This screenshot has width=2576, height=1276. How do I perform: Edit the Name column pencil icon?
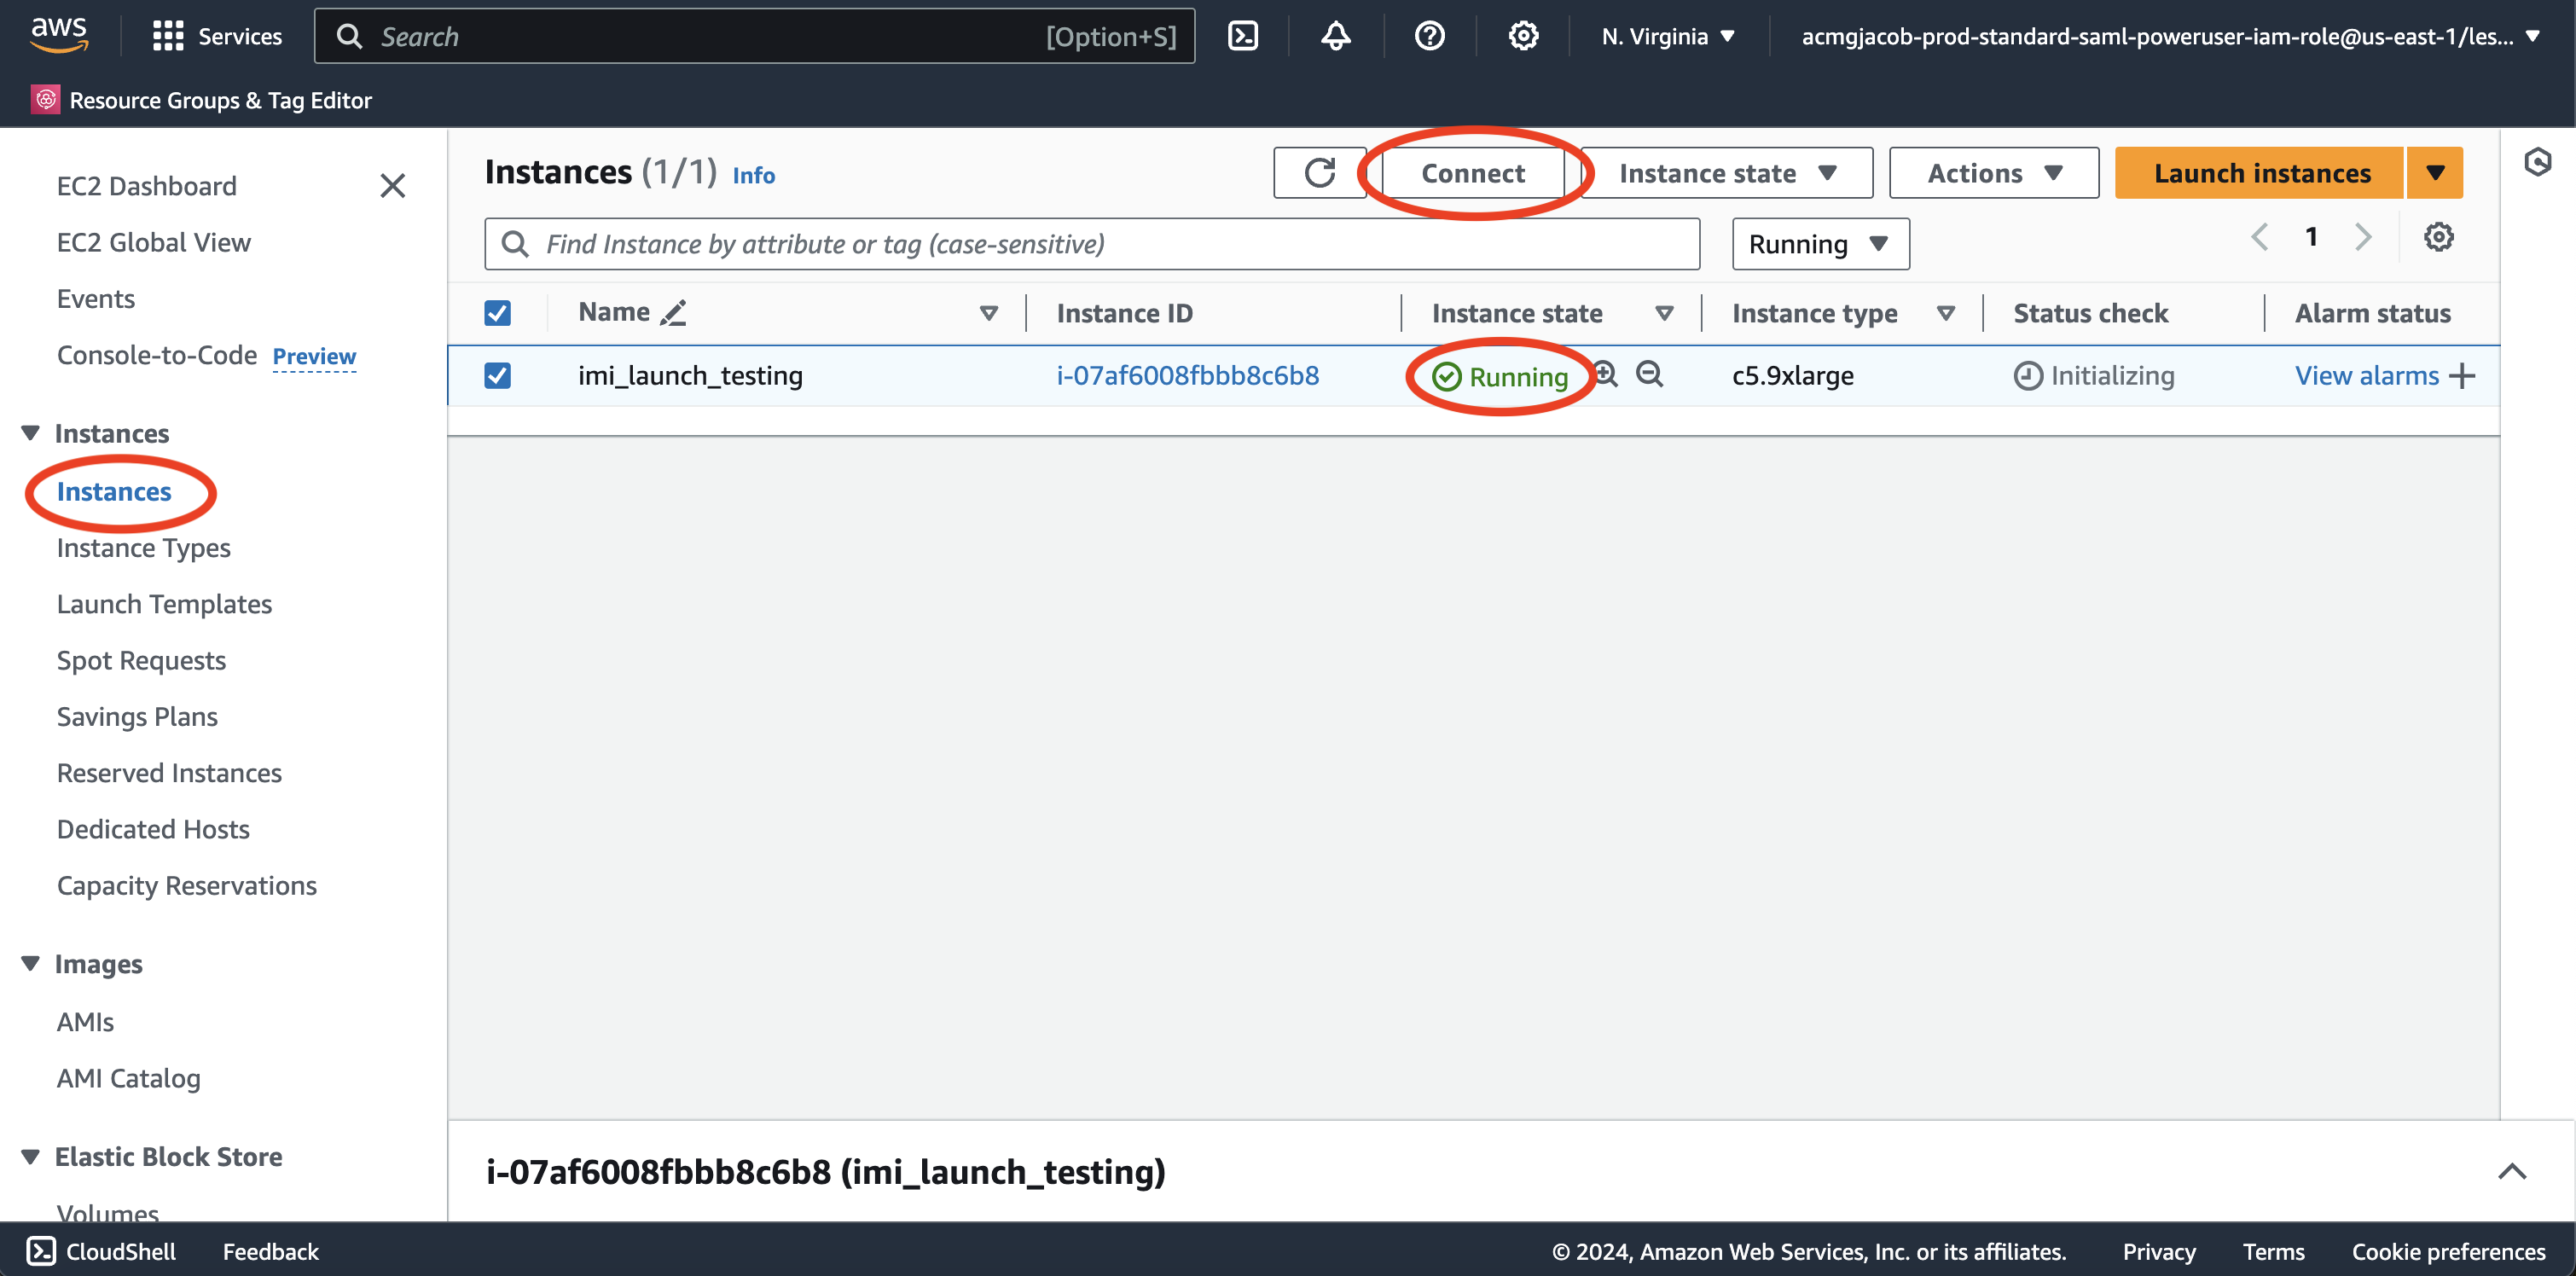[673, 313]
